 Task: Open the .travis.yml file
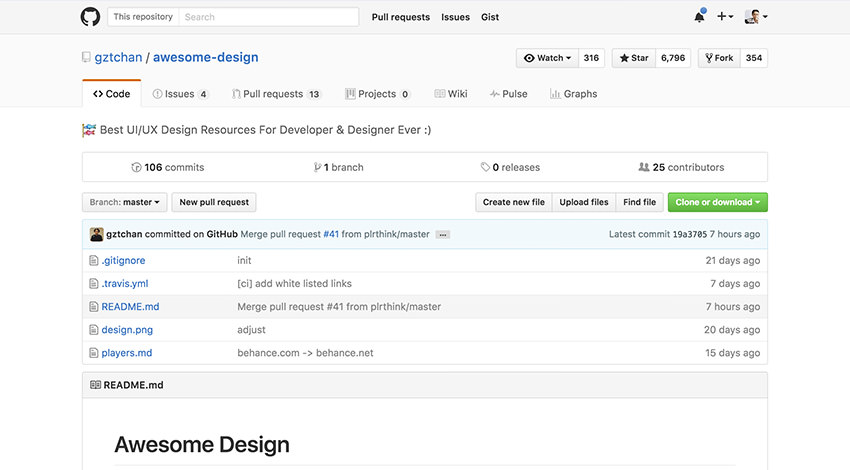[x=125, y=284]
